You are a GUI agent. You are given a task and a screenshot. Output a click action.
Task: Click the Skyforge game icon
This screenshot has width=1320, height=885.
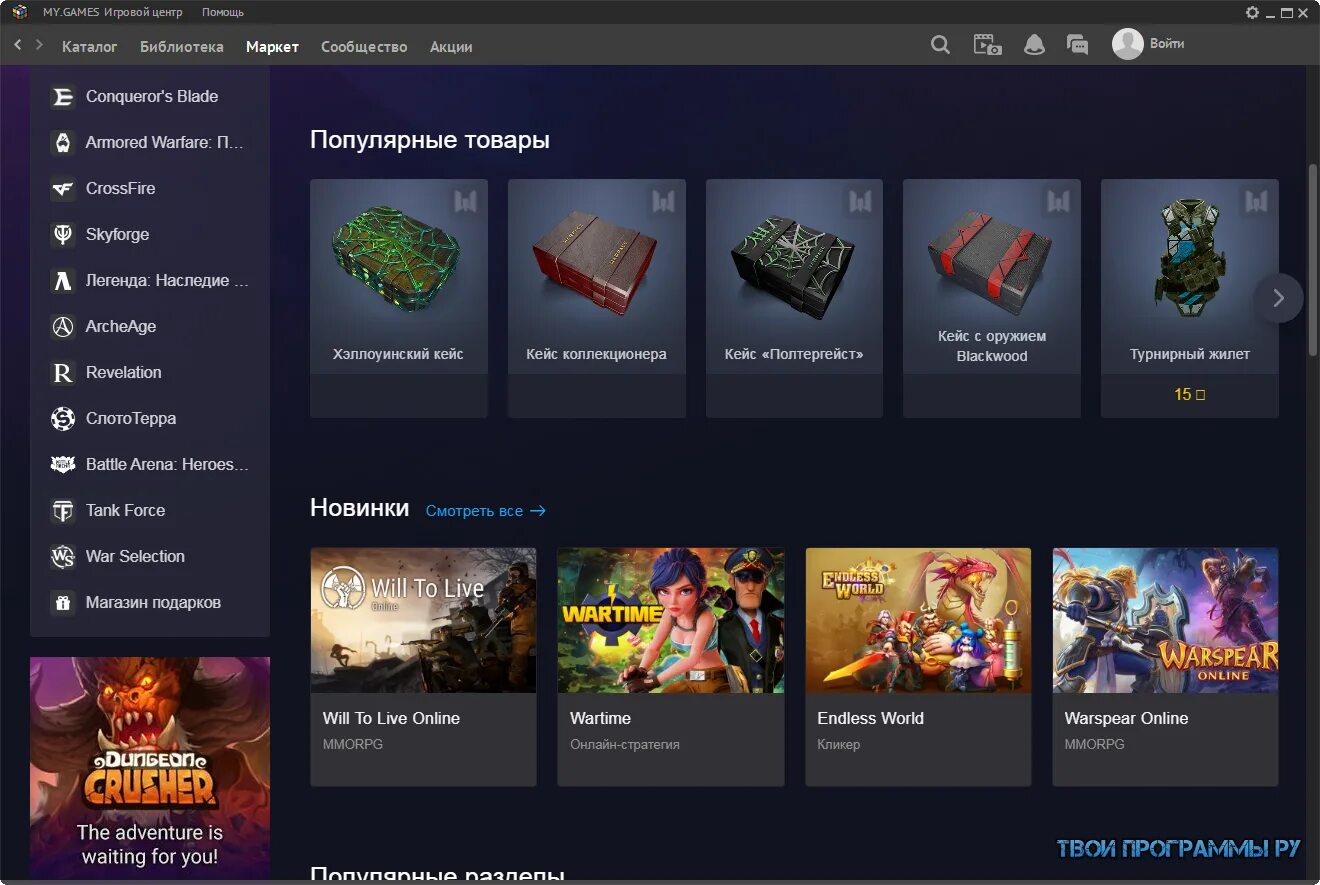[63, 235]
